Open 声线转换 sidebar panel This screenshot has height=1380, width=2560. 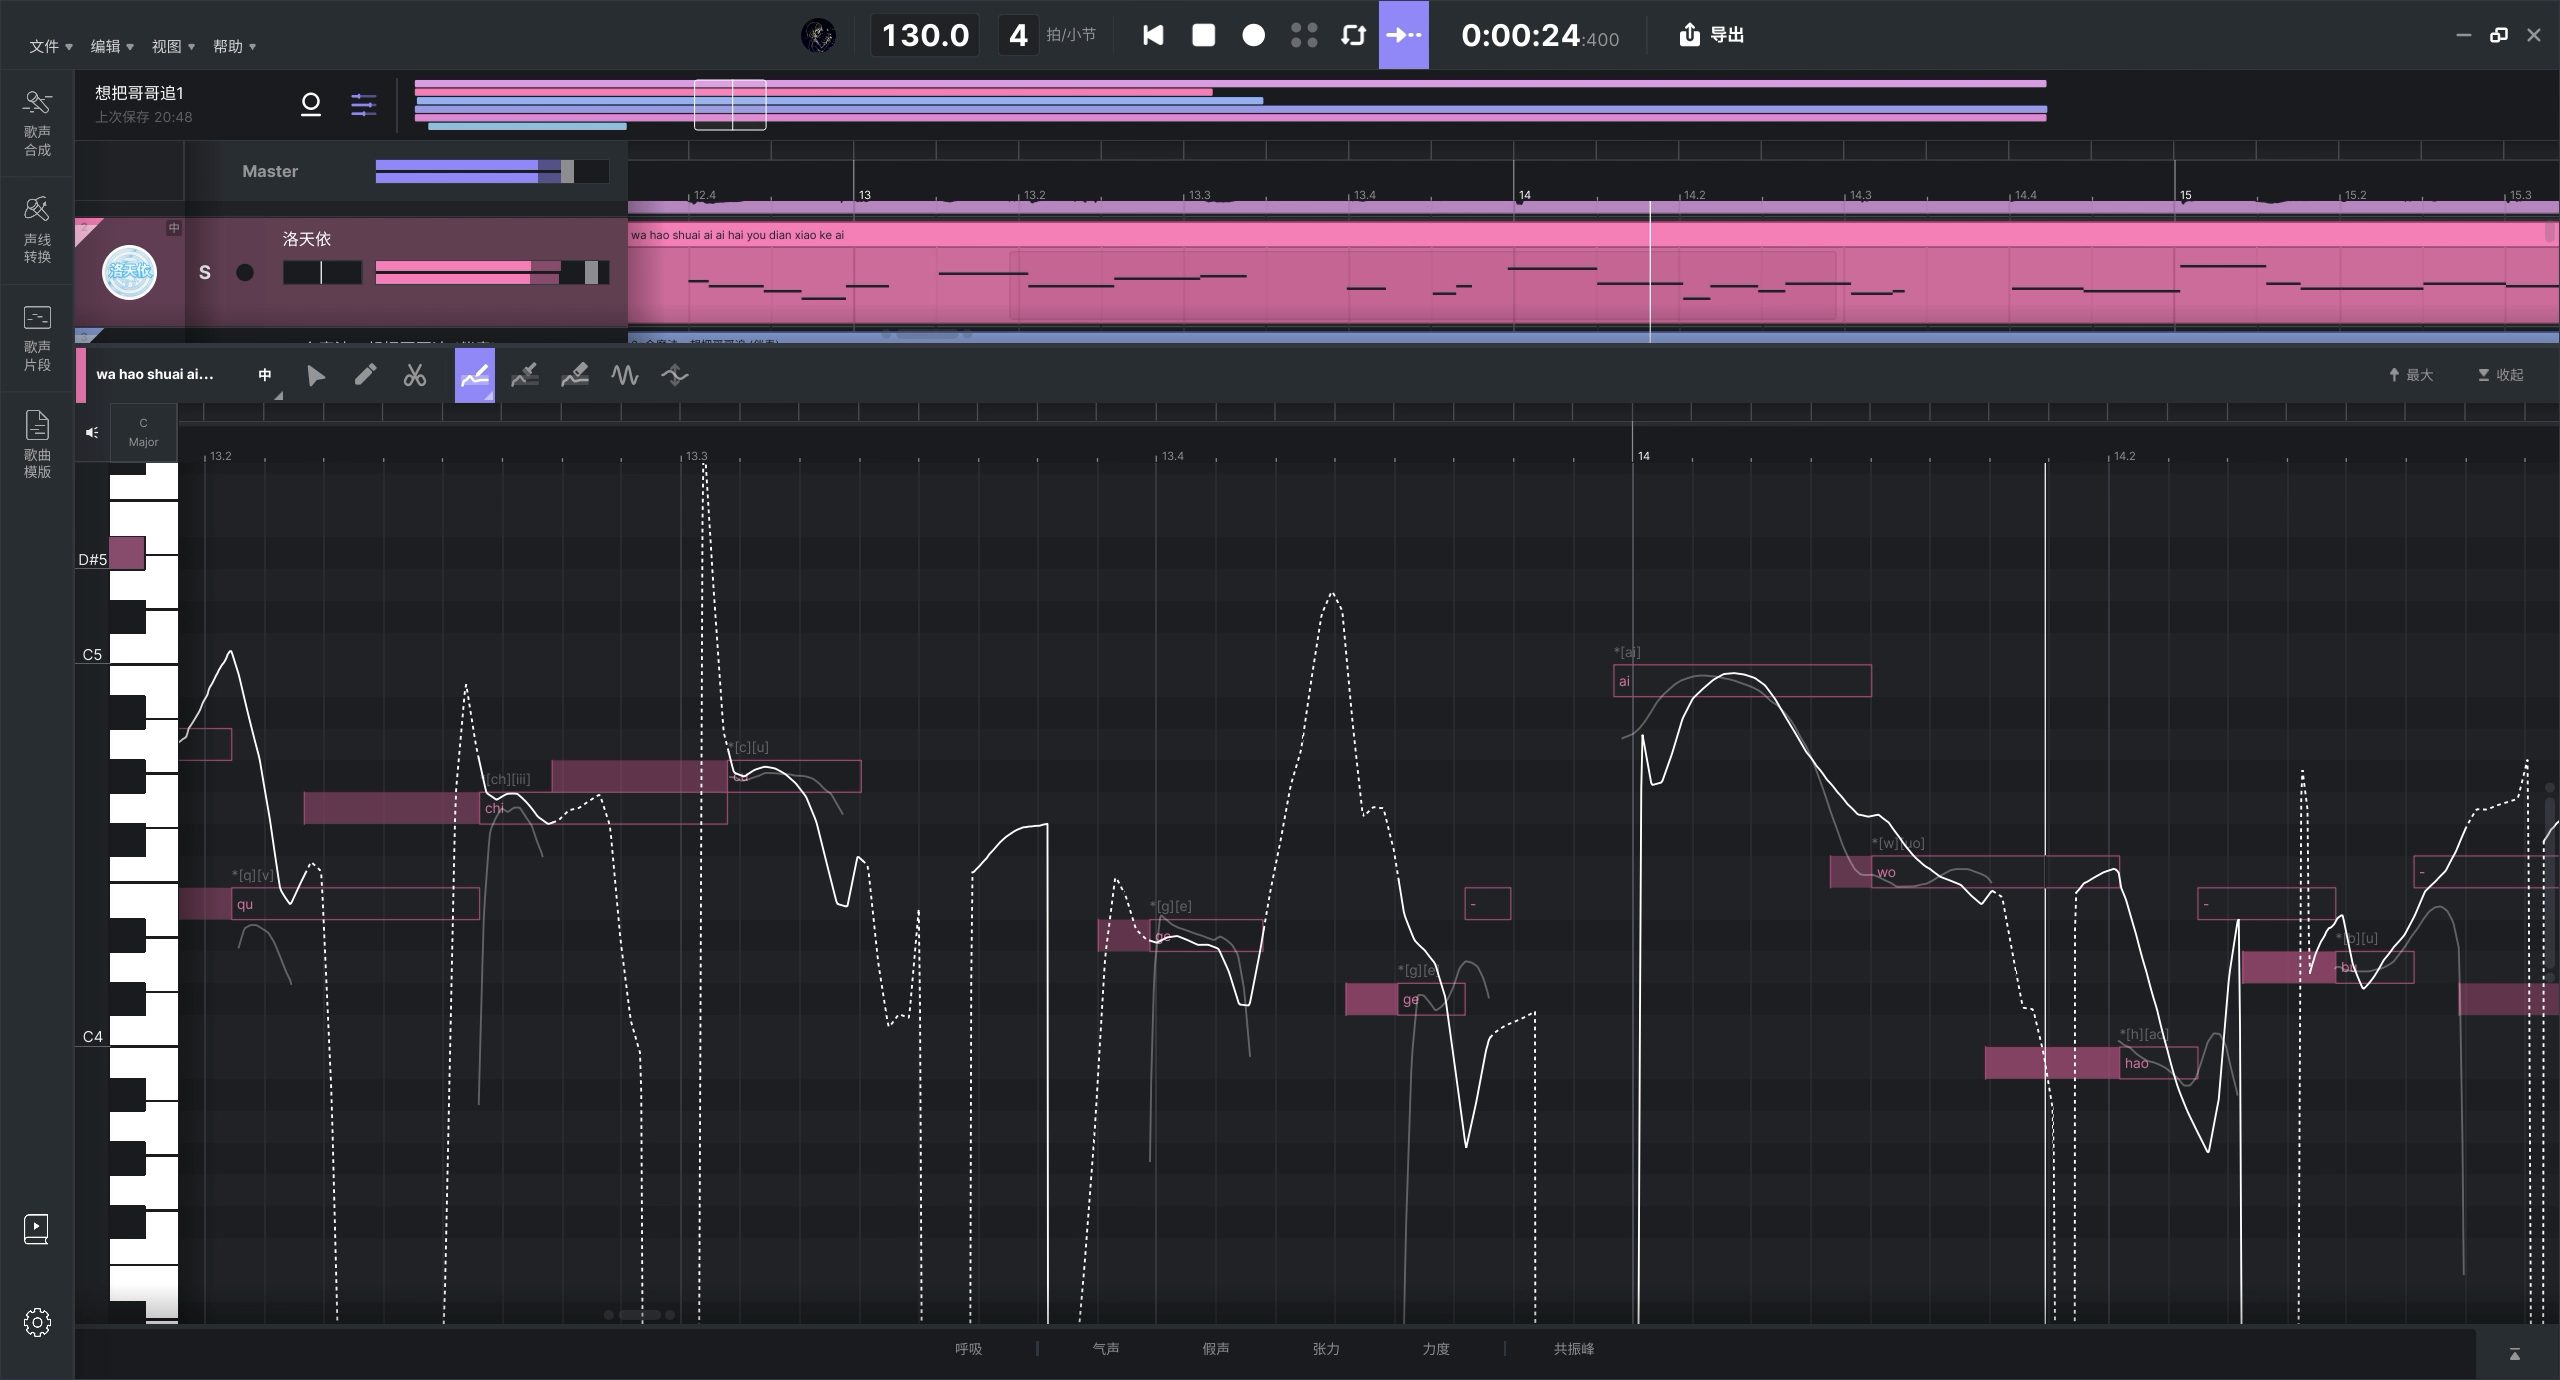pos(37,230)
